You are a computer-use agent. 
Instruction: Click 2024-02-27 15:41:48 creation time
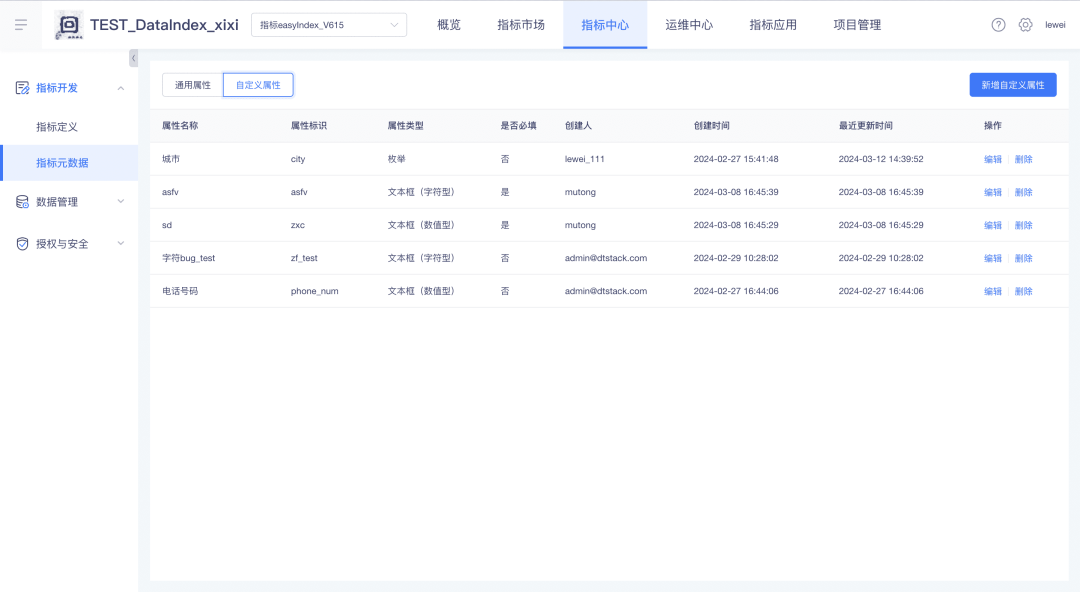[736, 159]
